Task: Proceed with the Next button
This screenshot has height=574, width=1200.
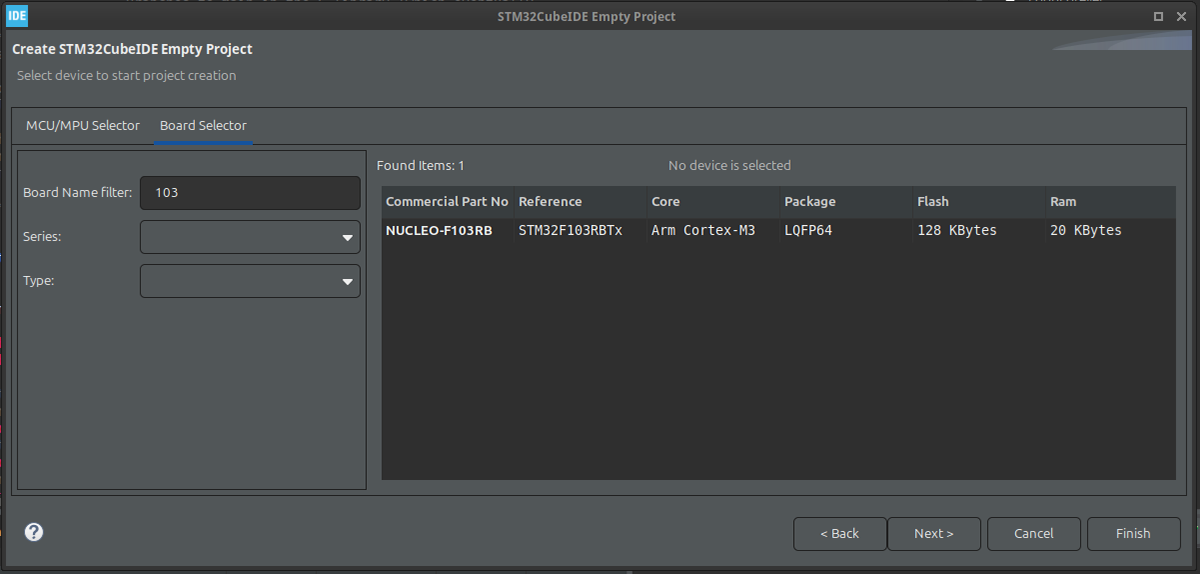Action: 934,533
